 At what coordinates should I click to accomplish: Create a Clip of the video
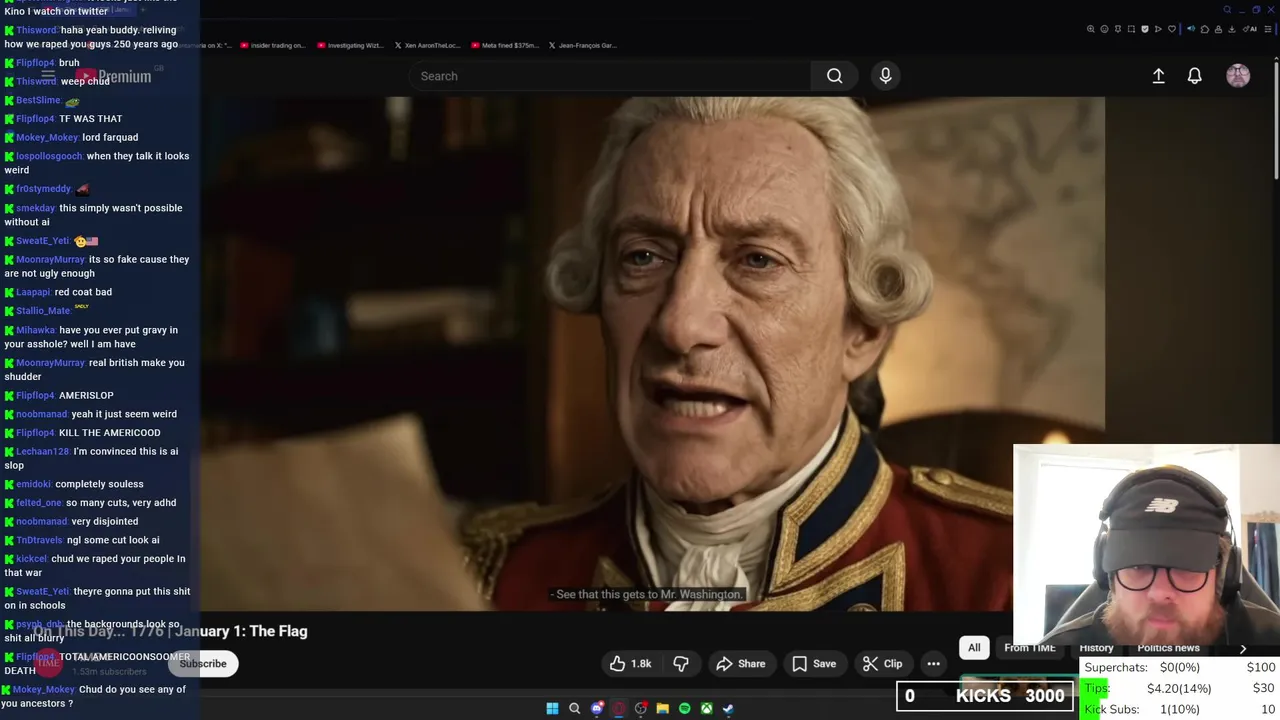[x=882, y=664]
